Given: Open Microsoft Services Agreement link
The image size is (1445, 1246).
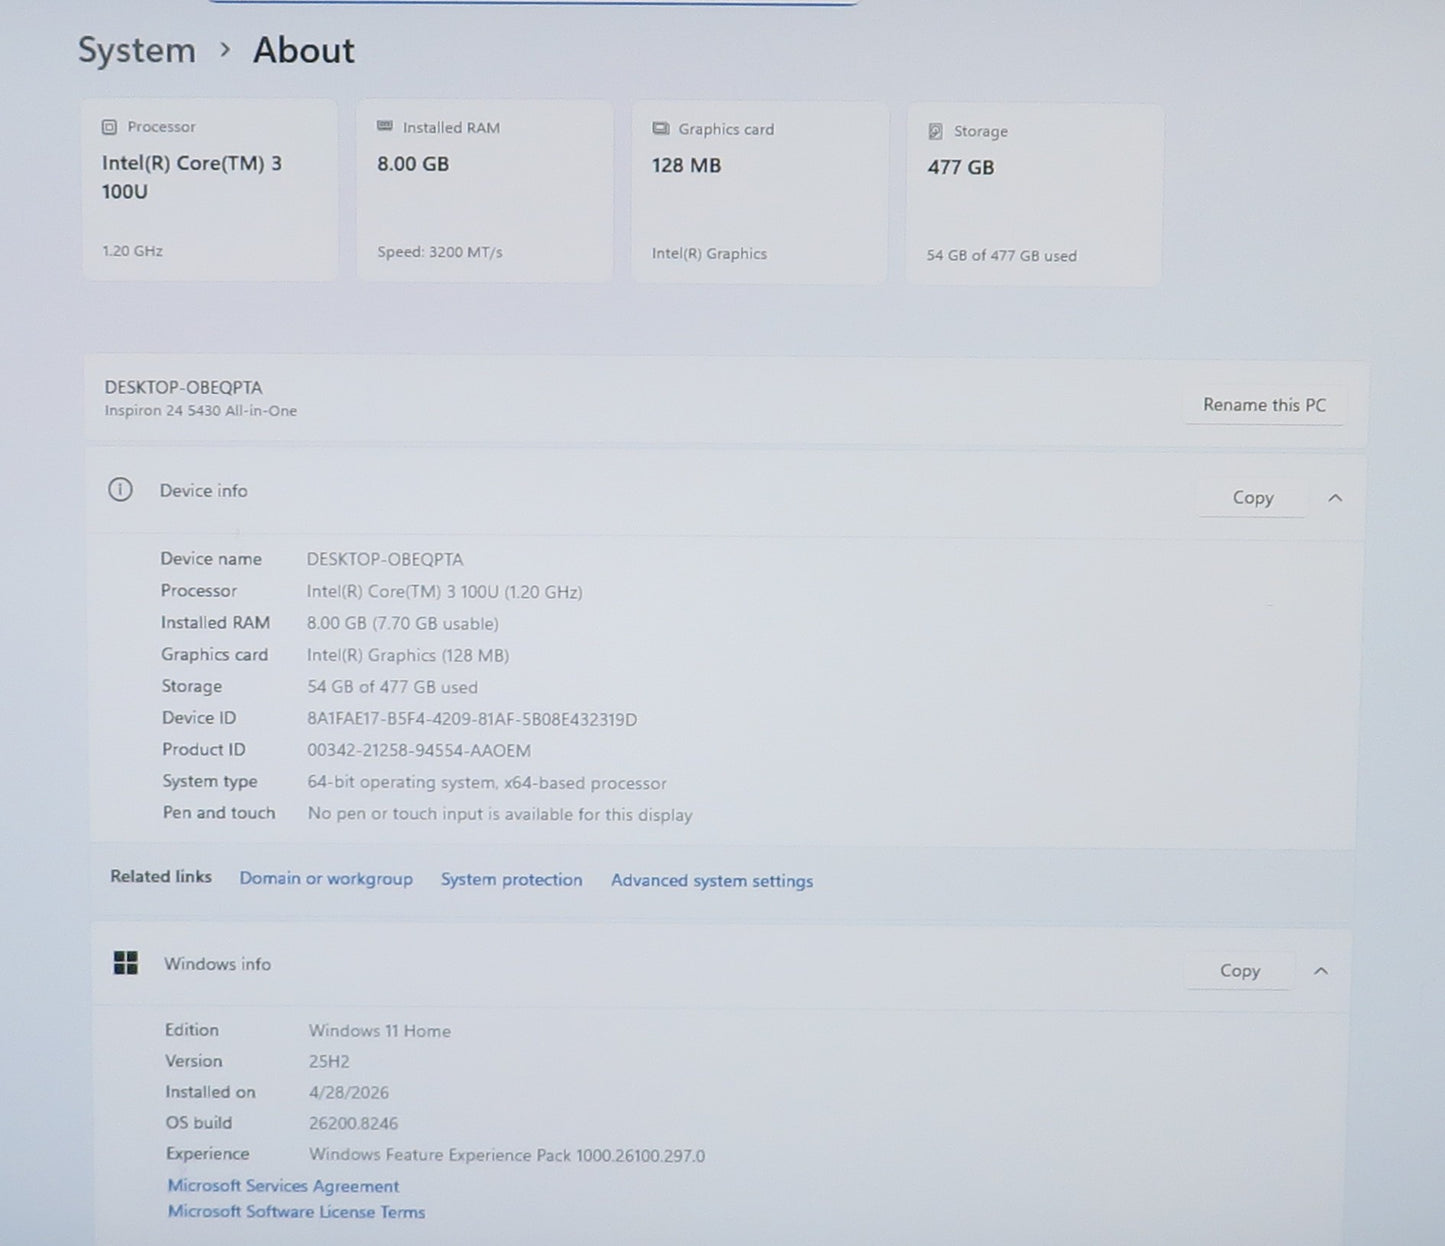Looking at the screenshot, I should (x=283, y=1186).
